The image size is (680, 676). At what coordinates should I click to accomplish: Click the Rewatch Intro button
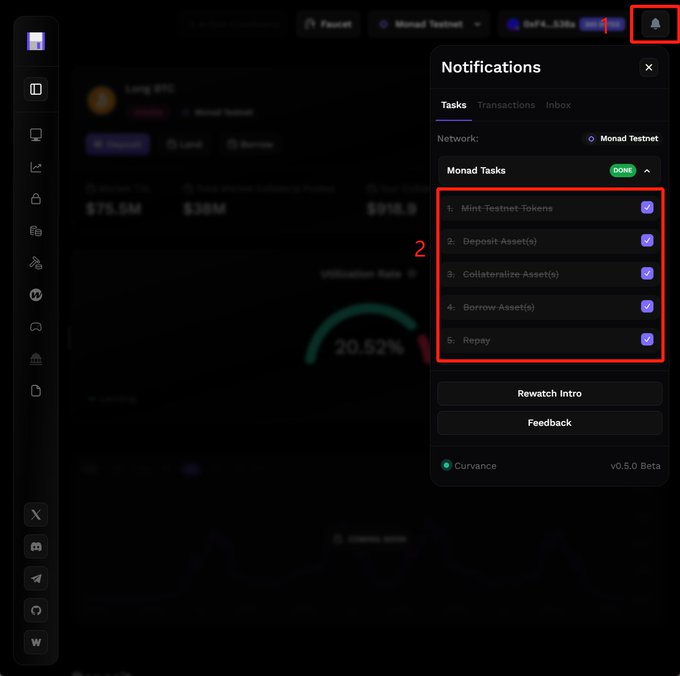tap(549, 393)
